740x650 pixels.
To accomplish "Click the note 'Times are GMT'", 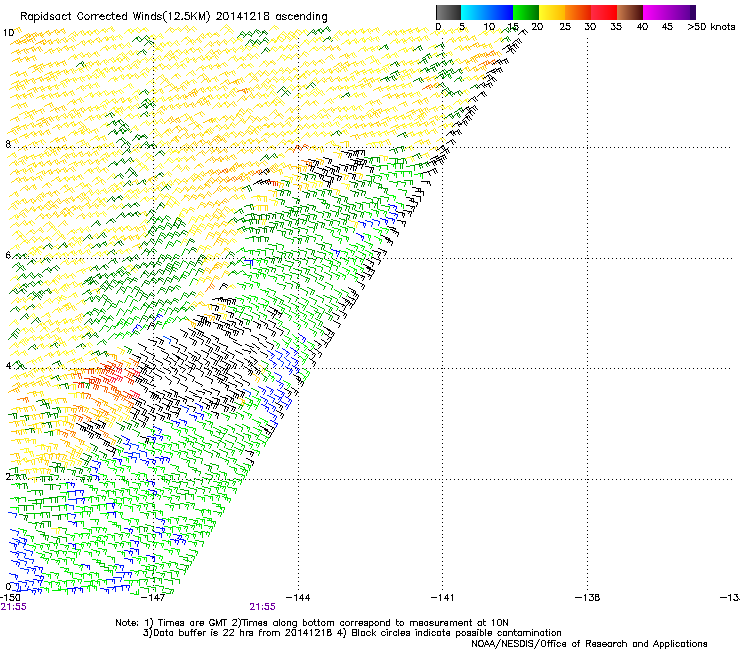I will [x=193, y=623].
